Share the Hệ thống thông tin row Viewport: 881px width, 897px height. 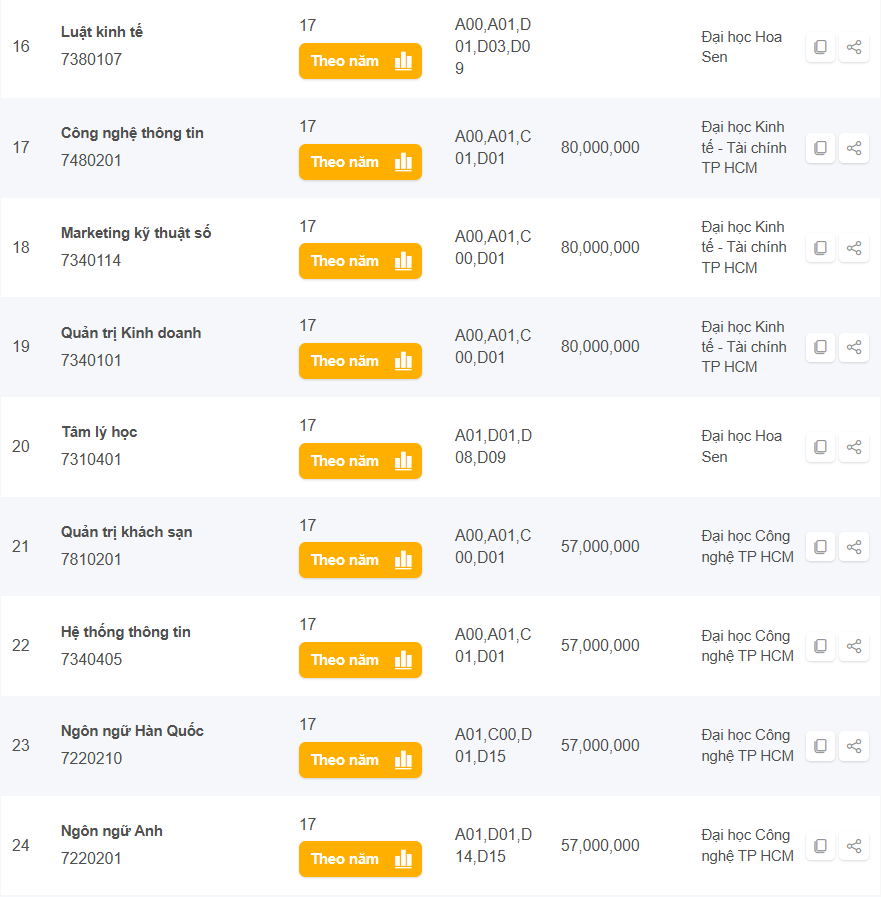click(x=854, y=646)
